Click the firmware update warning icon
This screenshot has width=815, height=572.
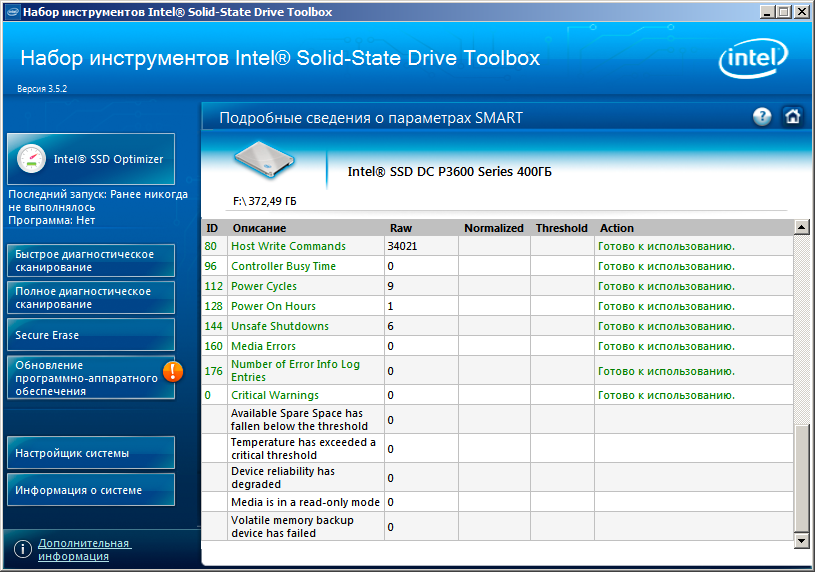pyautogui.click(x=173, y=371)
